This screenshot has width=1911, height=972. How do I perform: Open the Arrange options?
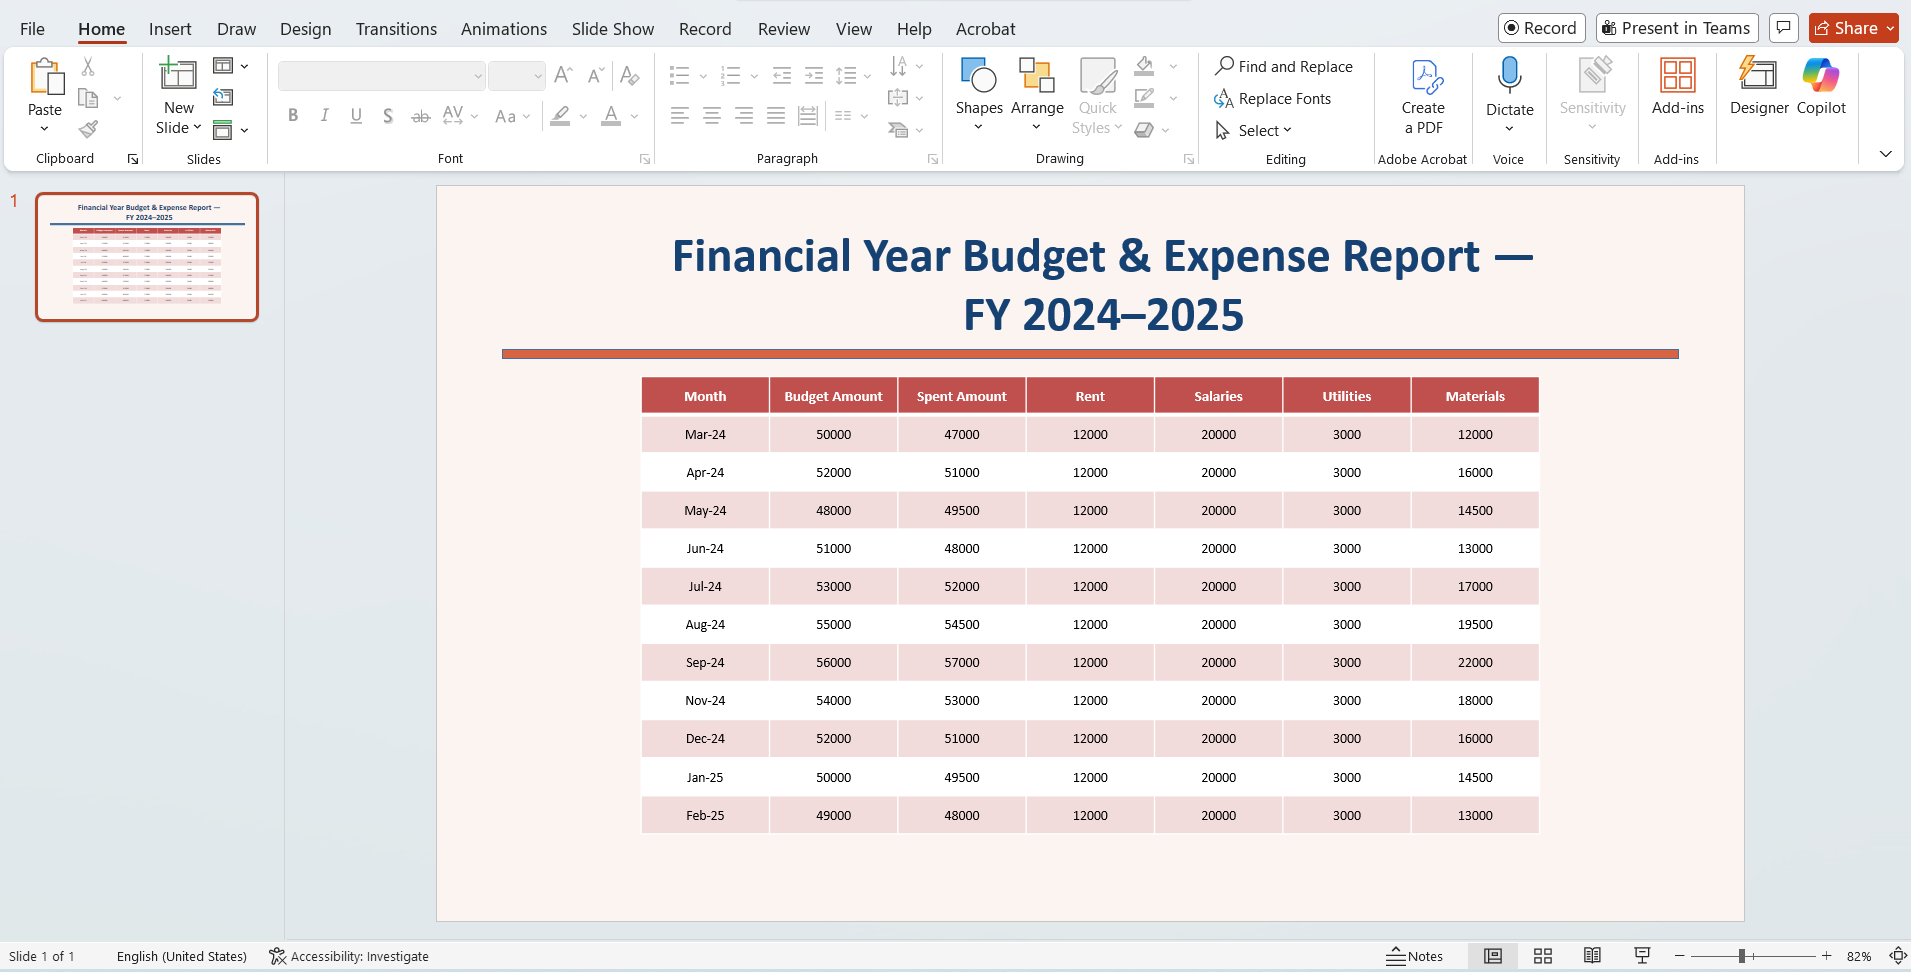click(x=1037, y=95)
